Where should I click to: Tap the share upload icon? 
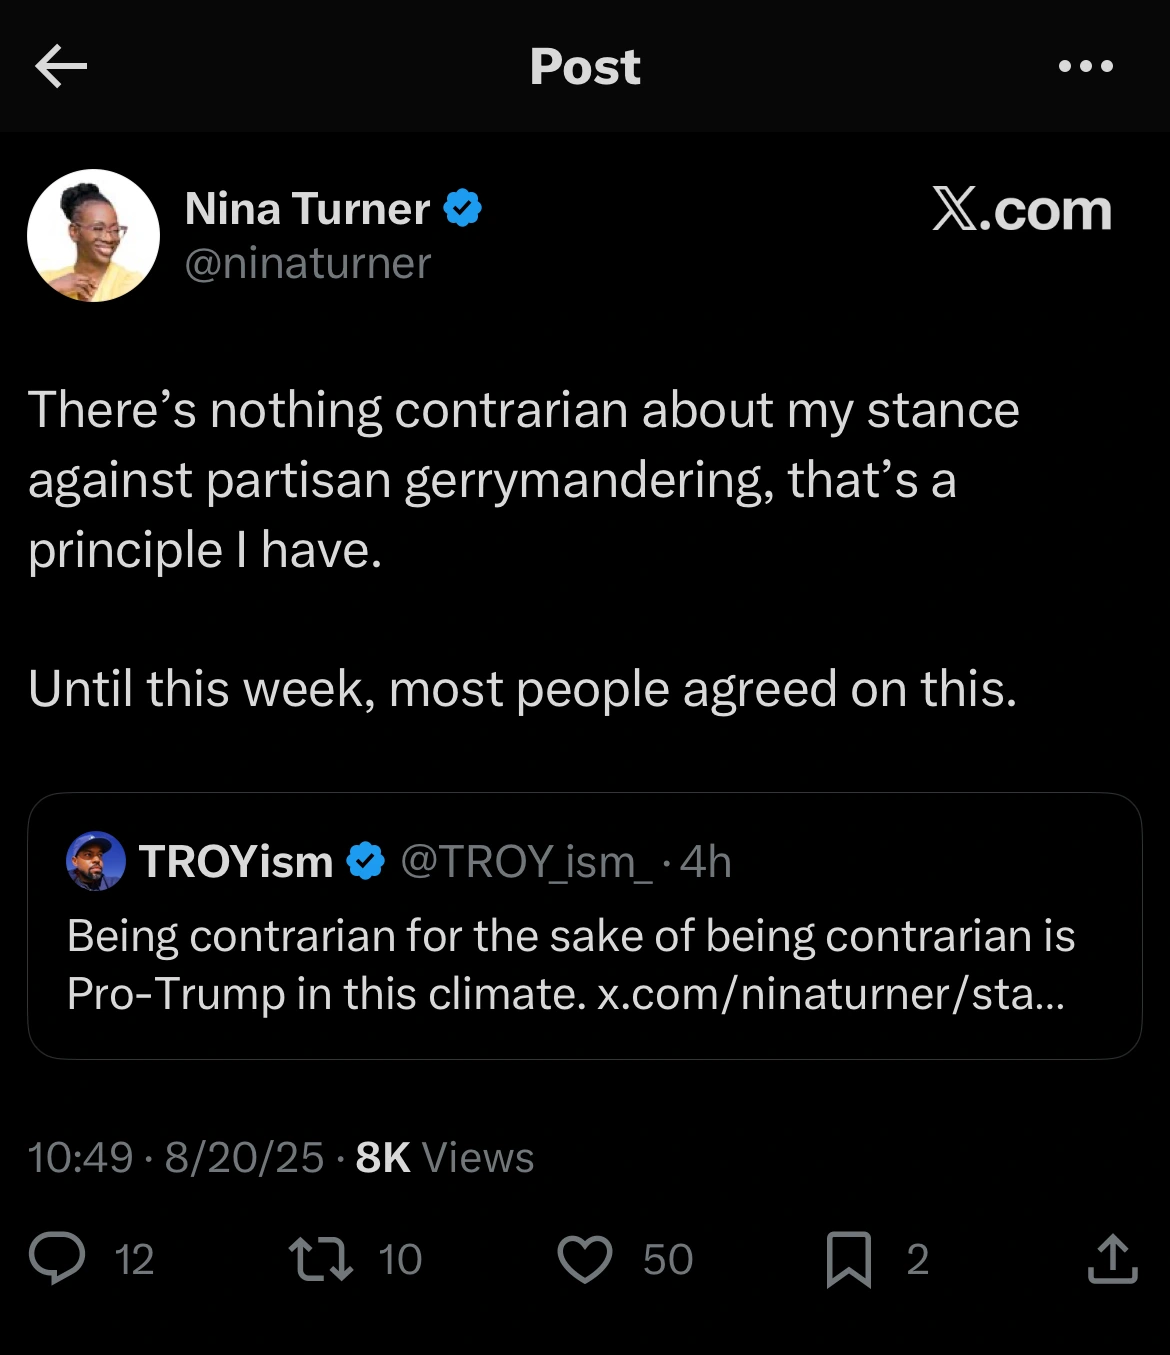click(x=1112, y=1259)
